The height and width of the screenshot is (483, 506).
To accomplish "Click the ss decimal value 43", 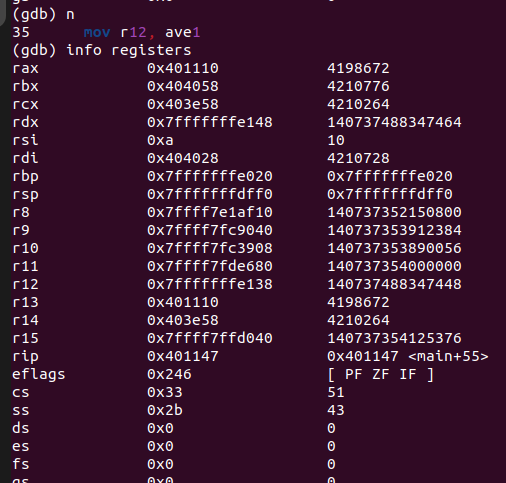I will click(x=336, y=410).
